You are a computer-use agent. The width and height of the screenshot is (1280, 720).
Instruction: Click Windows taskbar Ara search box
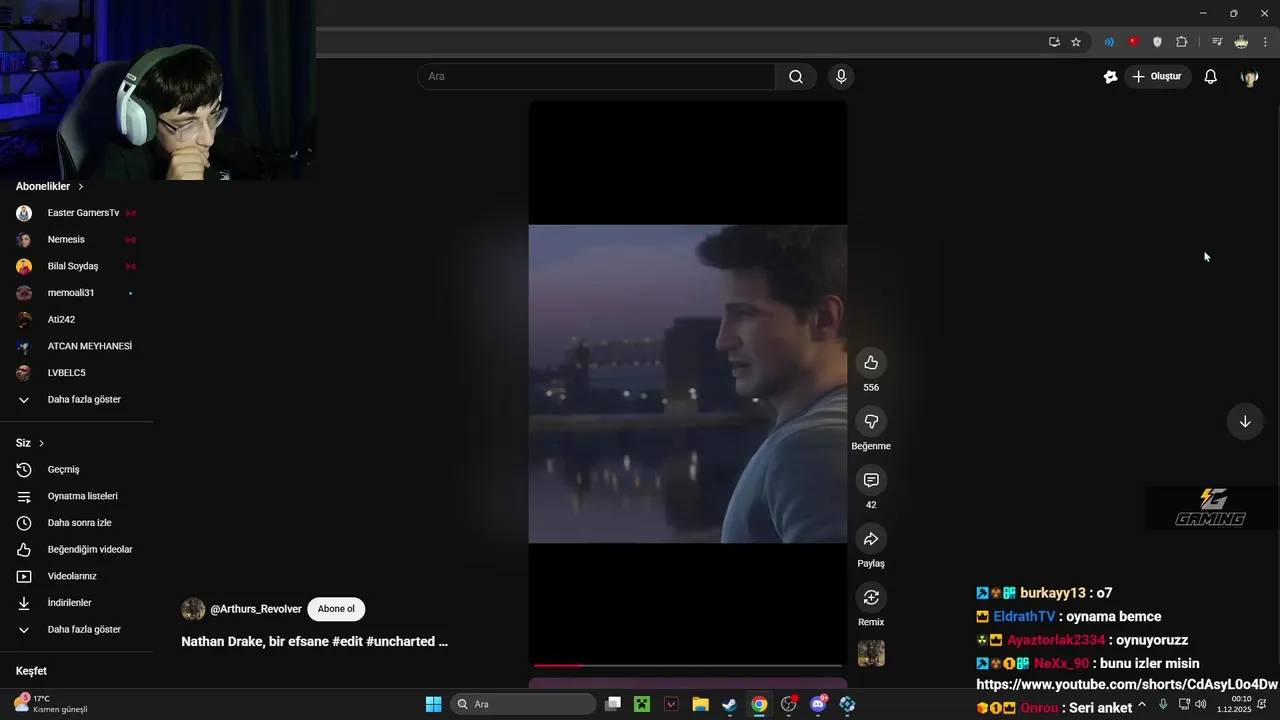pos(522,704)
